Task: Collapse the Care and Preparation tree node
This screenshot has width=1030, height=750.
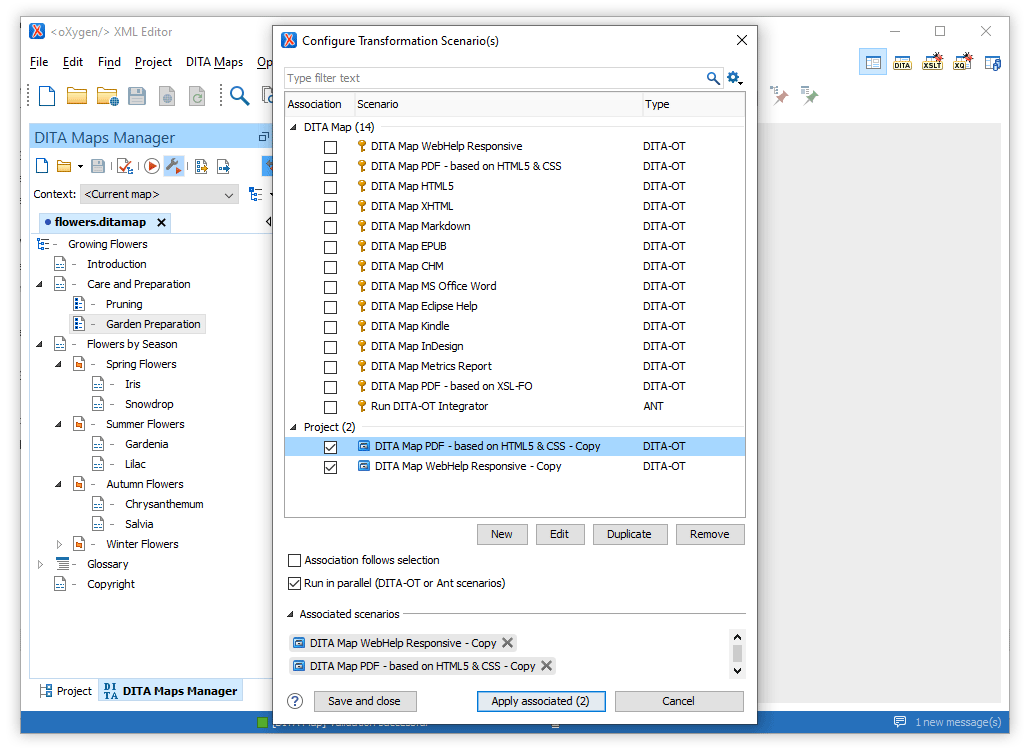Action: [39, 284]
